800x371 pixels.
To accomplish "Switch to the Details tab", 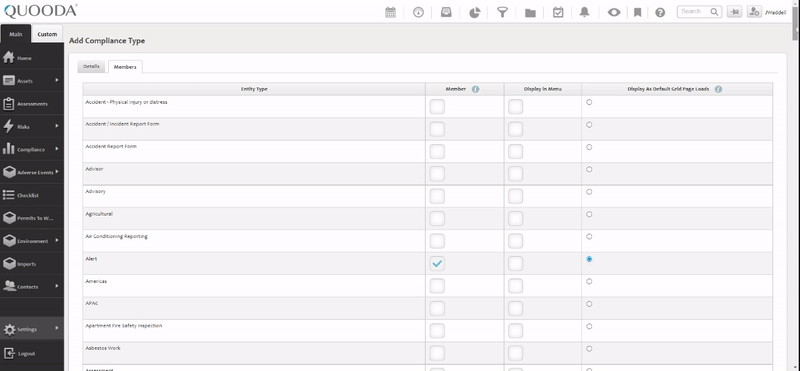I will tap(91, 66).
